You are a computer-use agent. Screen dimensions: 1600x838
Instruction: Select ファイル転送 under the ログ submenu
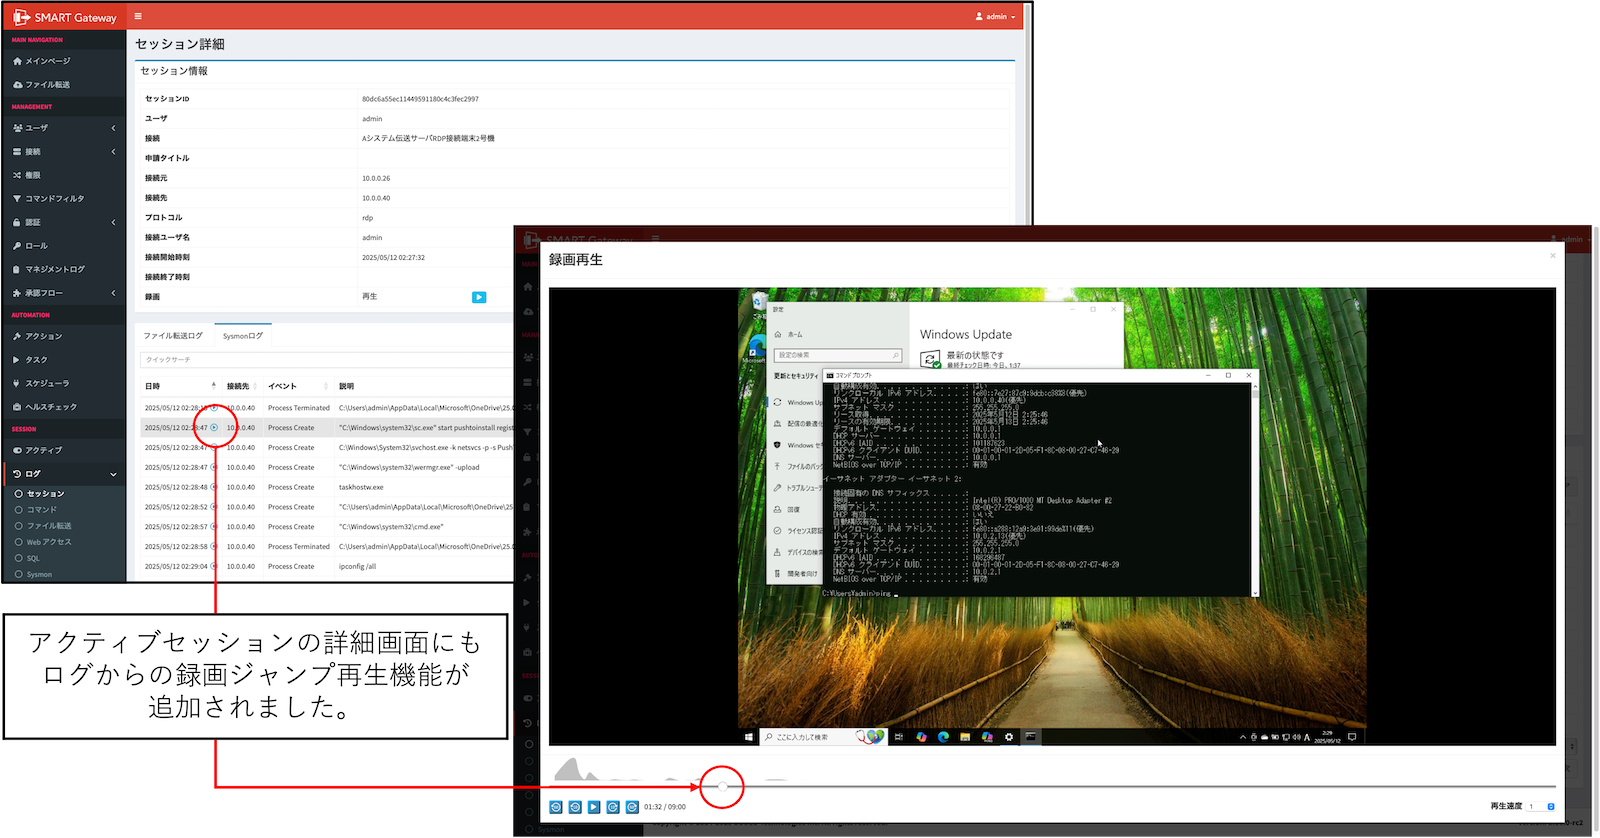point(48,526)
